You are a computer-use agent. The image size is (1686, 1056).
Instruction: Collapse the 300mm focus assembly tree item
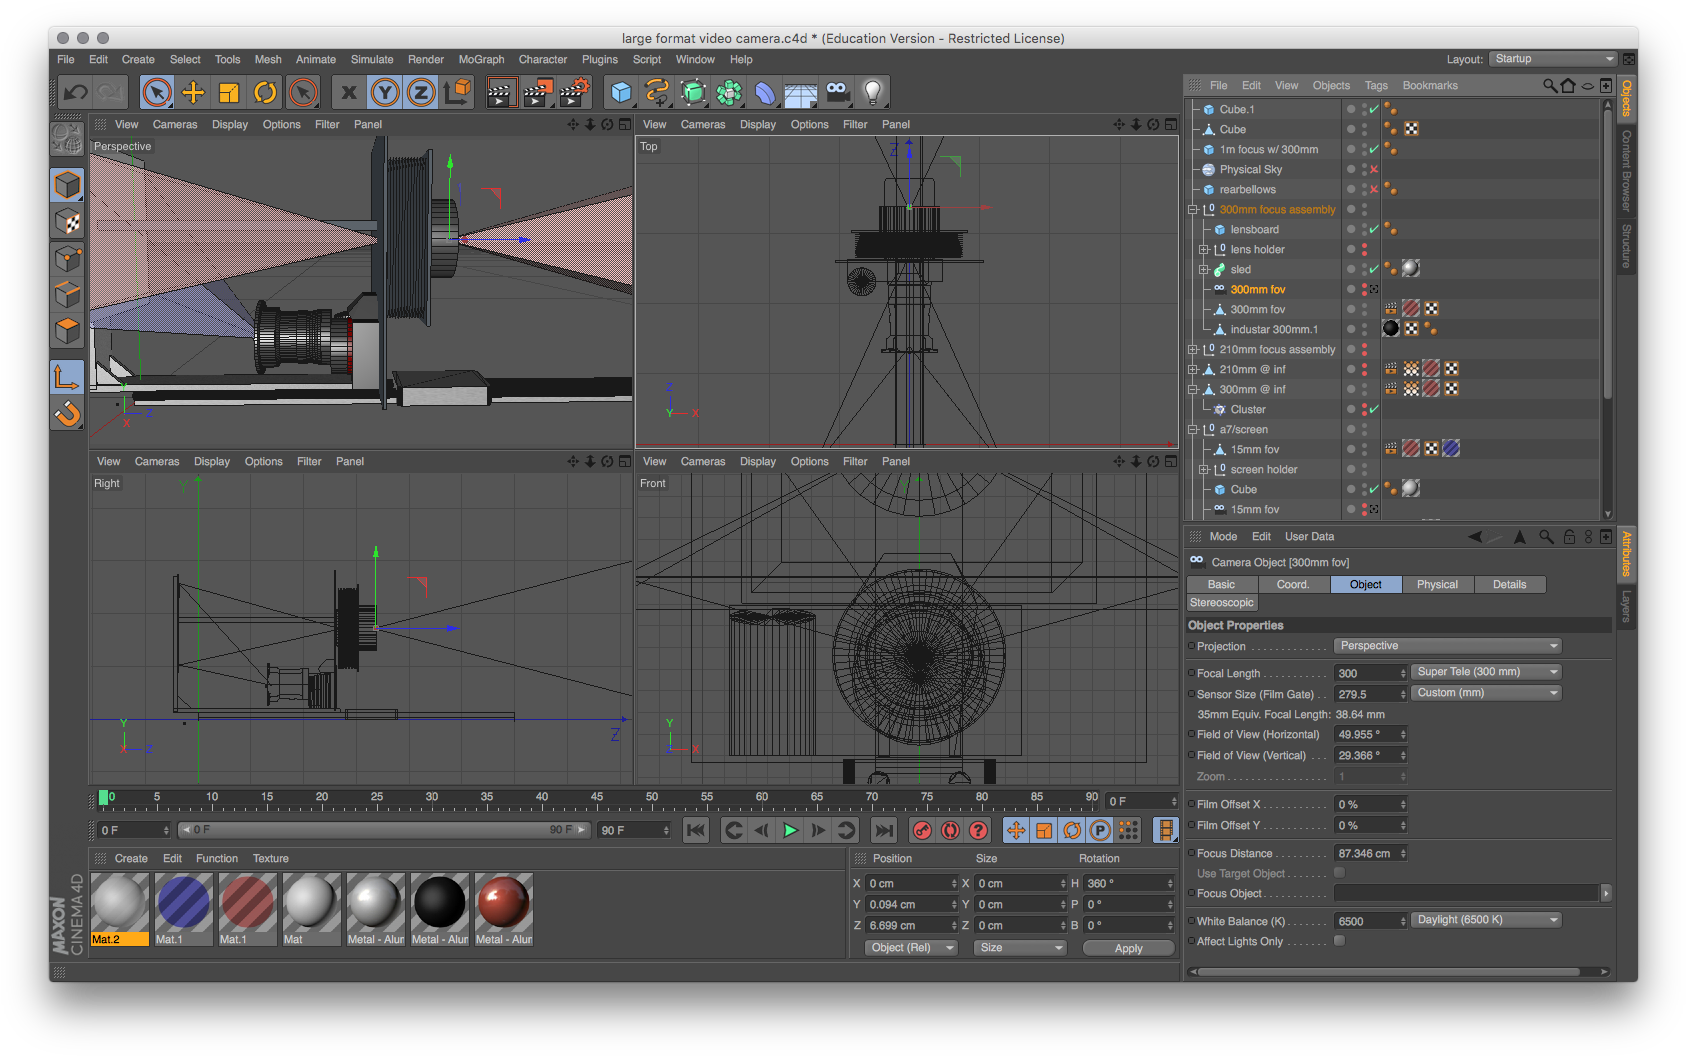tap(1192, 210)
